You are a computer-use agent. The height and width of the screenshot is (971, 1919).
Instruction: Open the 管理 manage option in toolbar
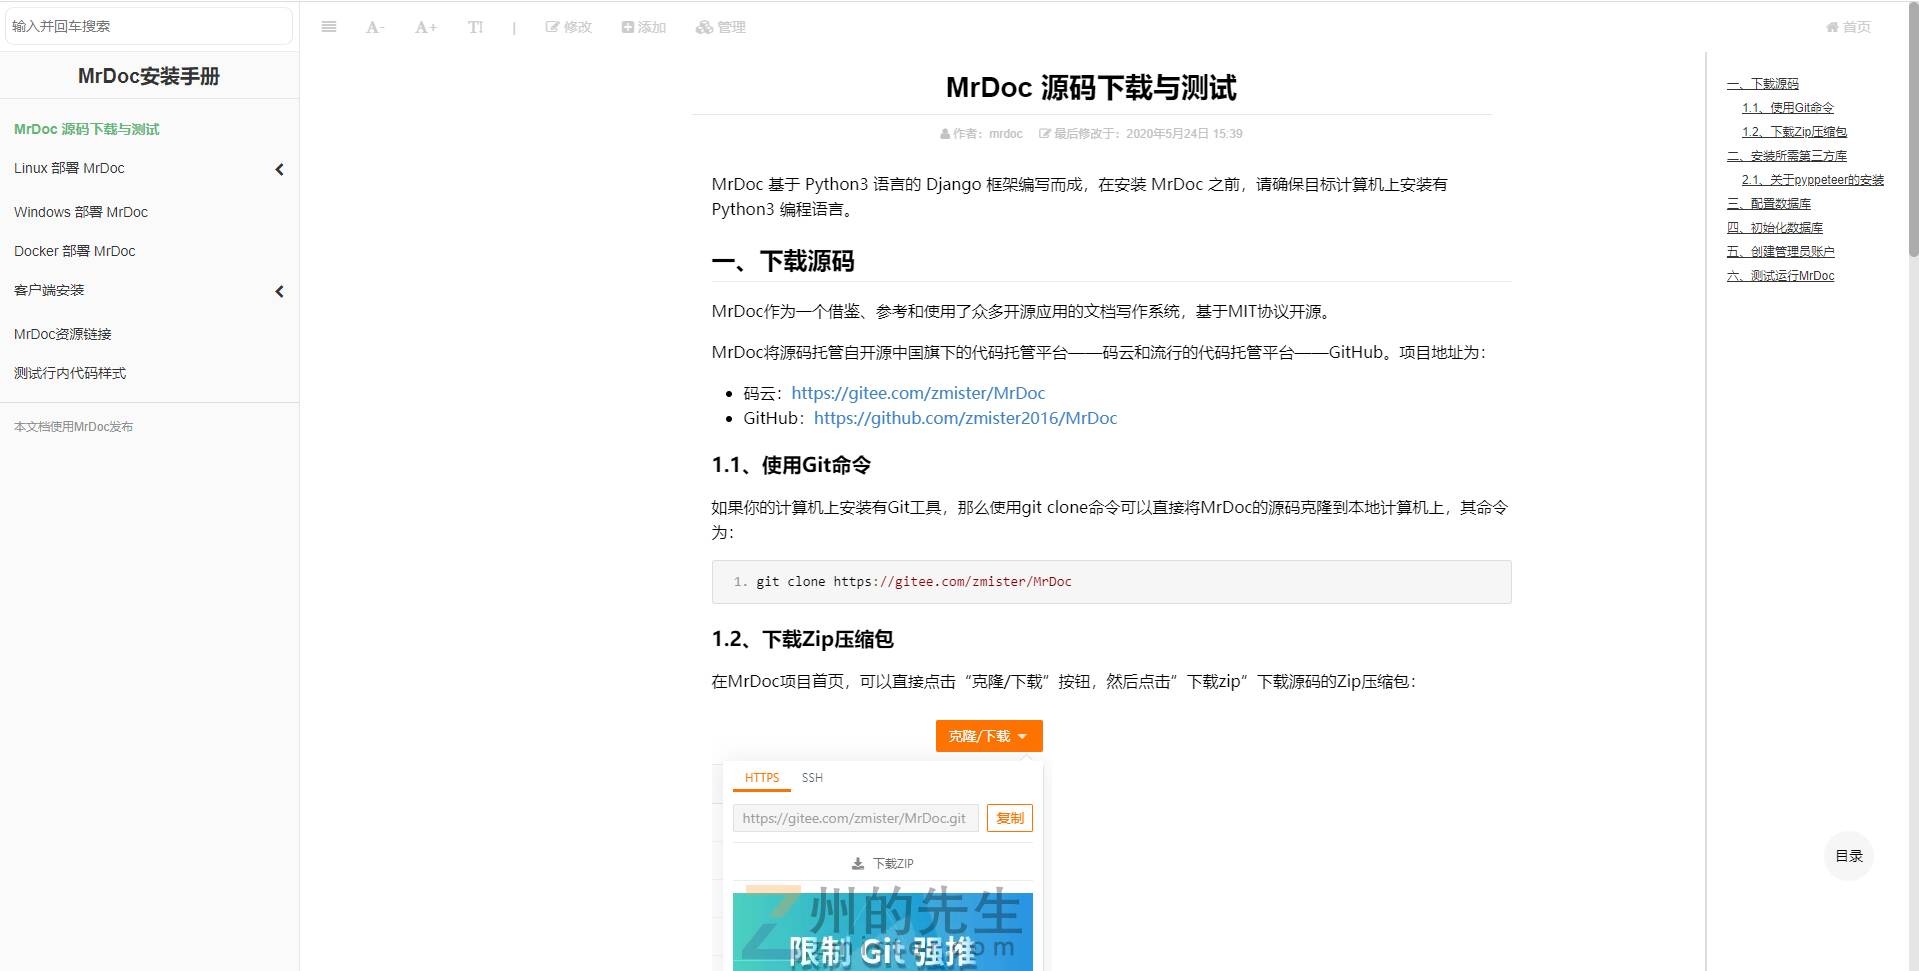[x=720, y=27]
